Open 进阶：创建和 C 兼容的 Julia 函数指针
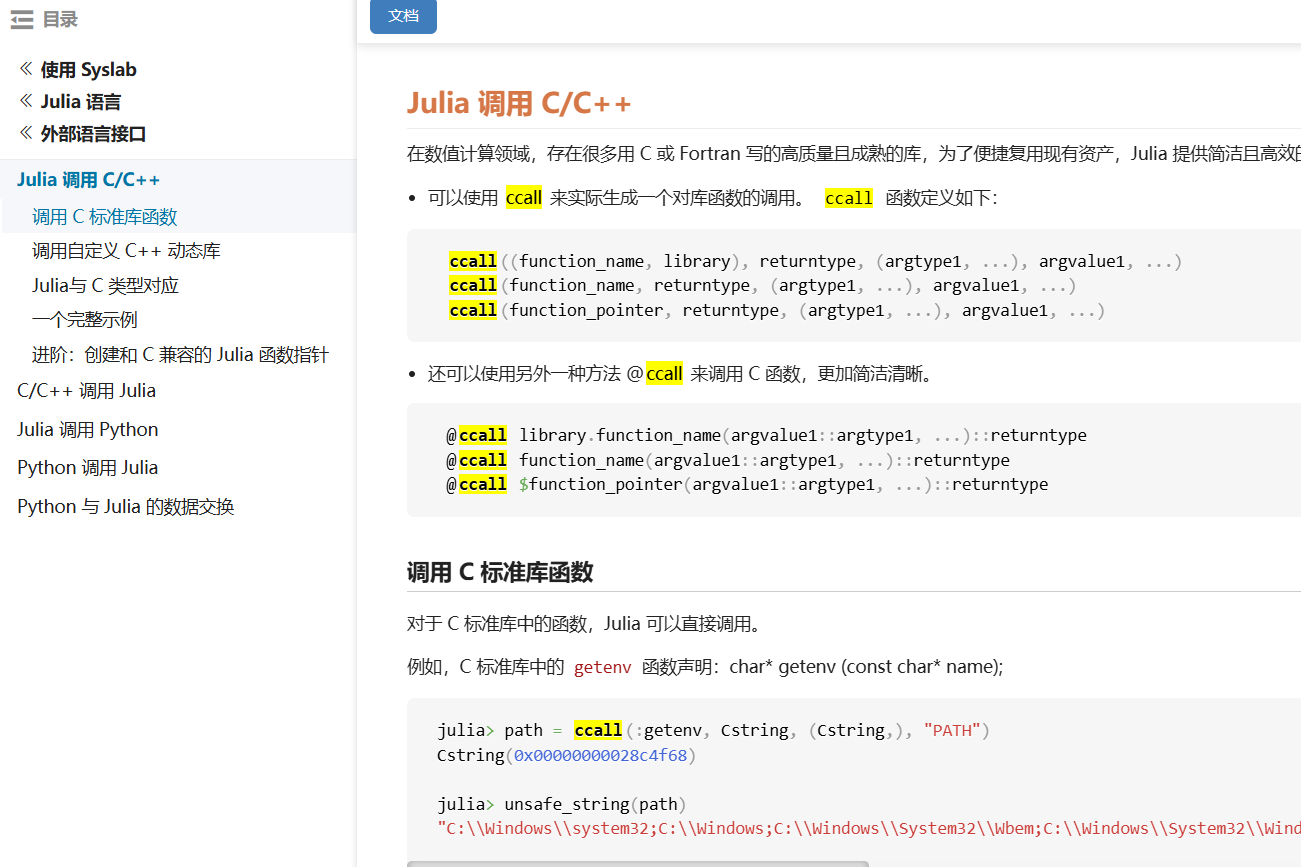Screen dimensions: 1301x867 [x=180, y=355]
